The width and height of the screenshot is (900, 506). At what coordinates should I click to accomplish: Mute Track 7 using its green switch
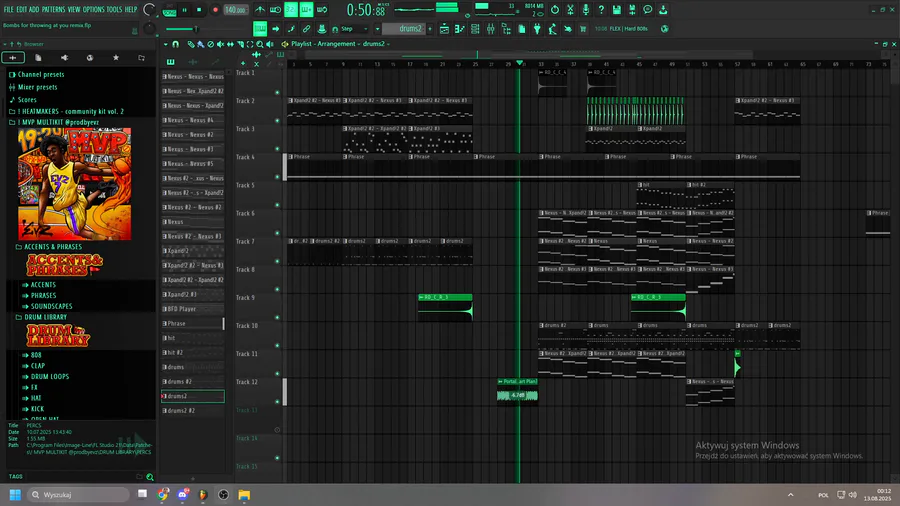277,261
